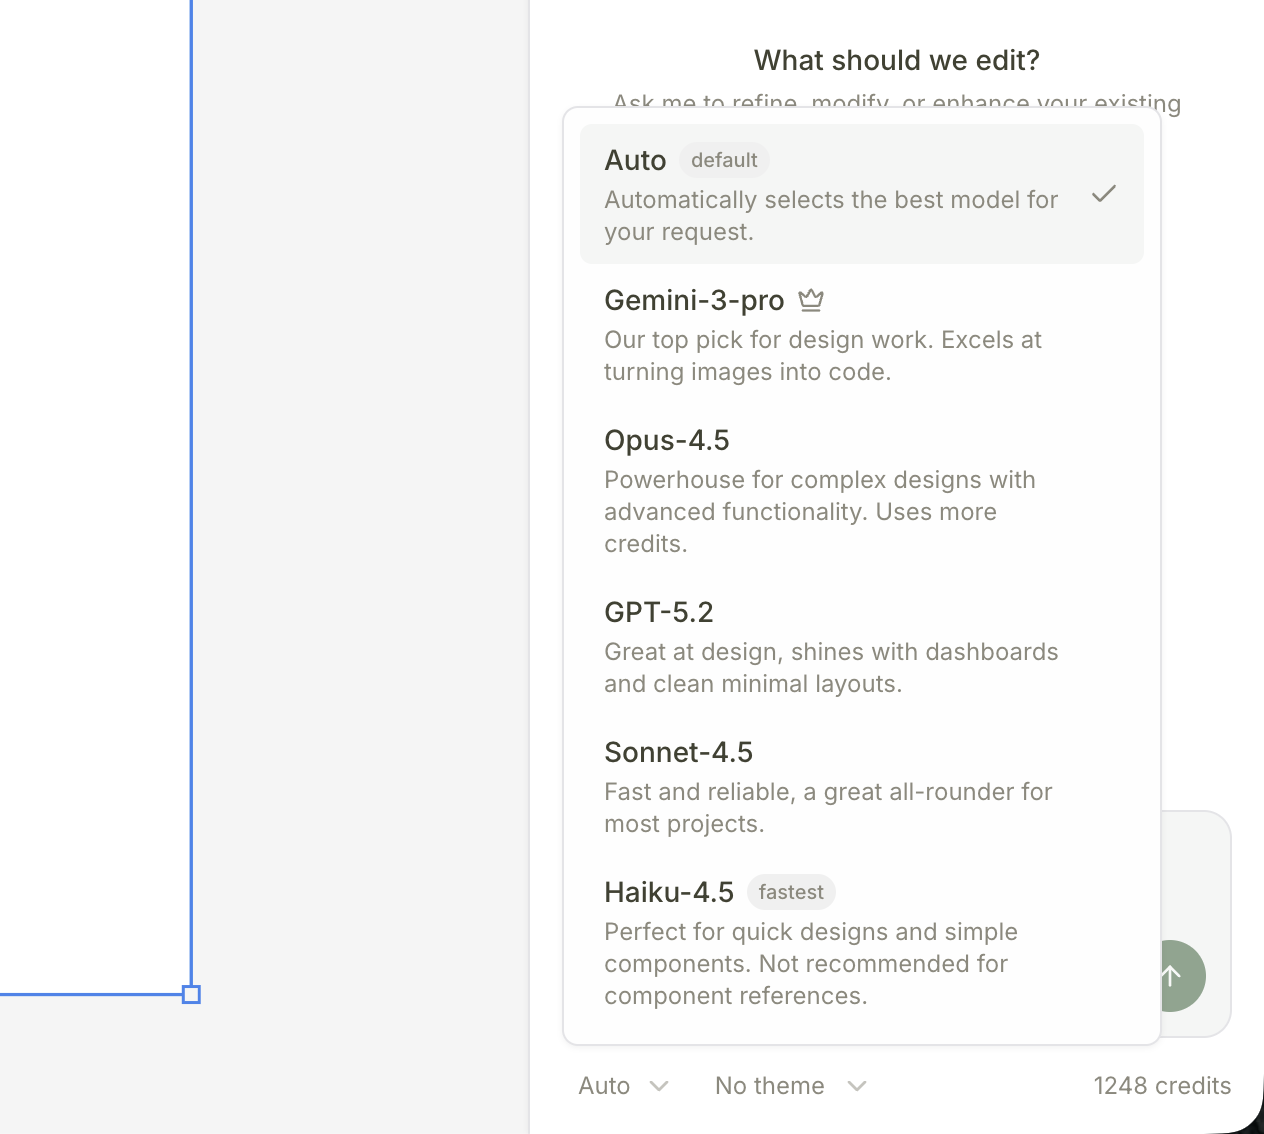1264x1134 pixels.
Task: Click the chevron next to No theme
Action: point(856,1086)
